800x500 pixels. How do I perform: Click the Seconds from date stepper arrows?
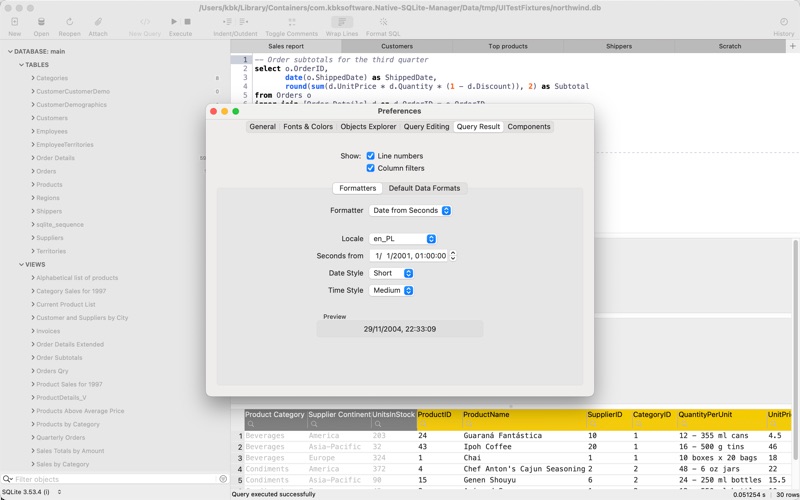point(453,256)
